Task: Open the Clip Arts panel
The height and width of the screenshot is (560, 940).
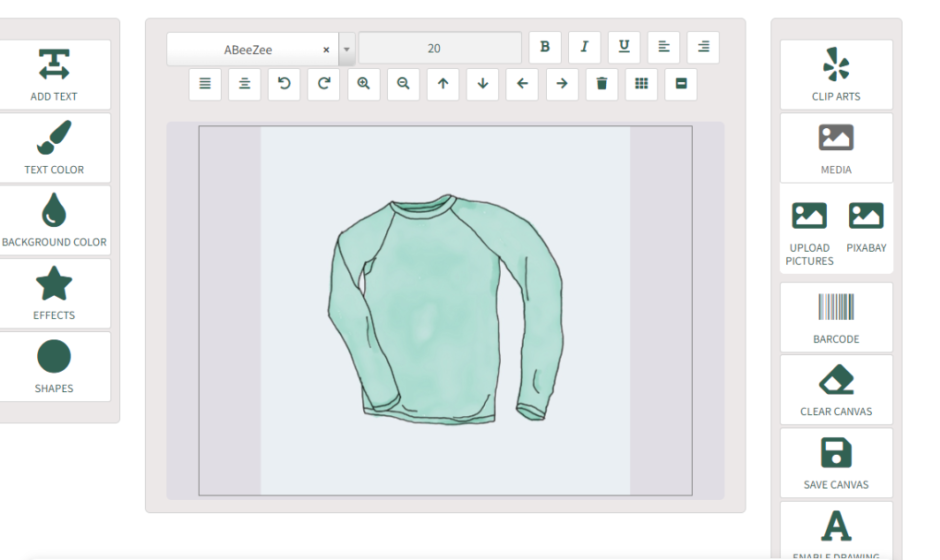Action: (x=836, y=75)
